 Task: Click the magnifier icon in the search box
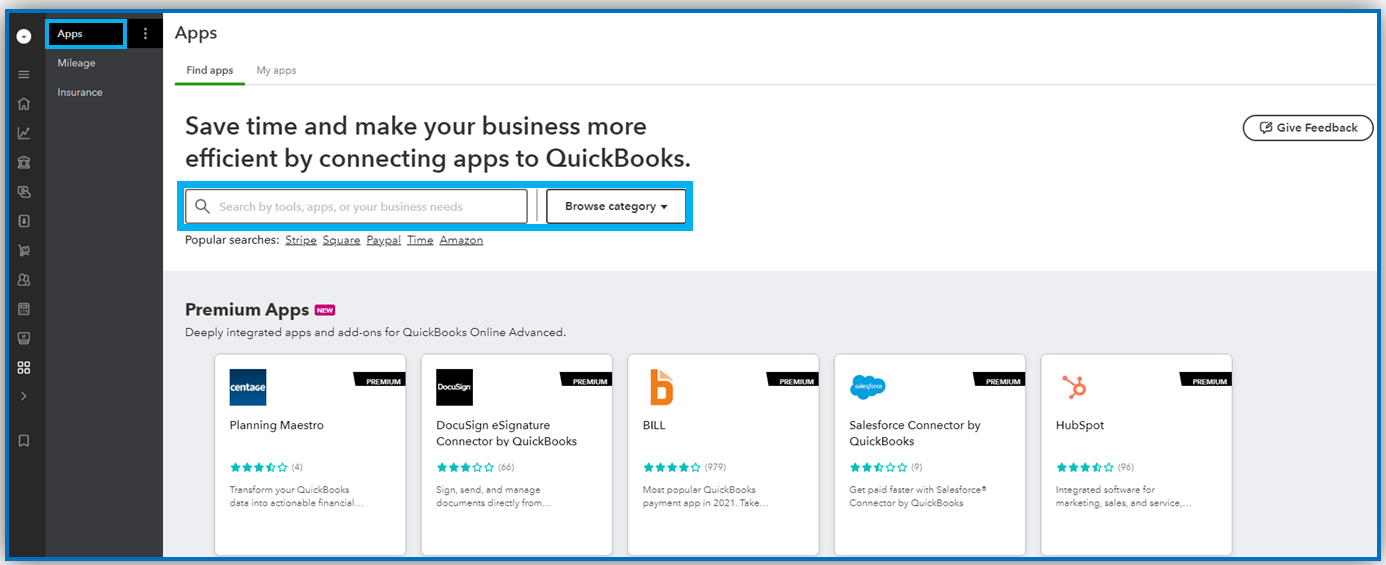point(203,206)
